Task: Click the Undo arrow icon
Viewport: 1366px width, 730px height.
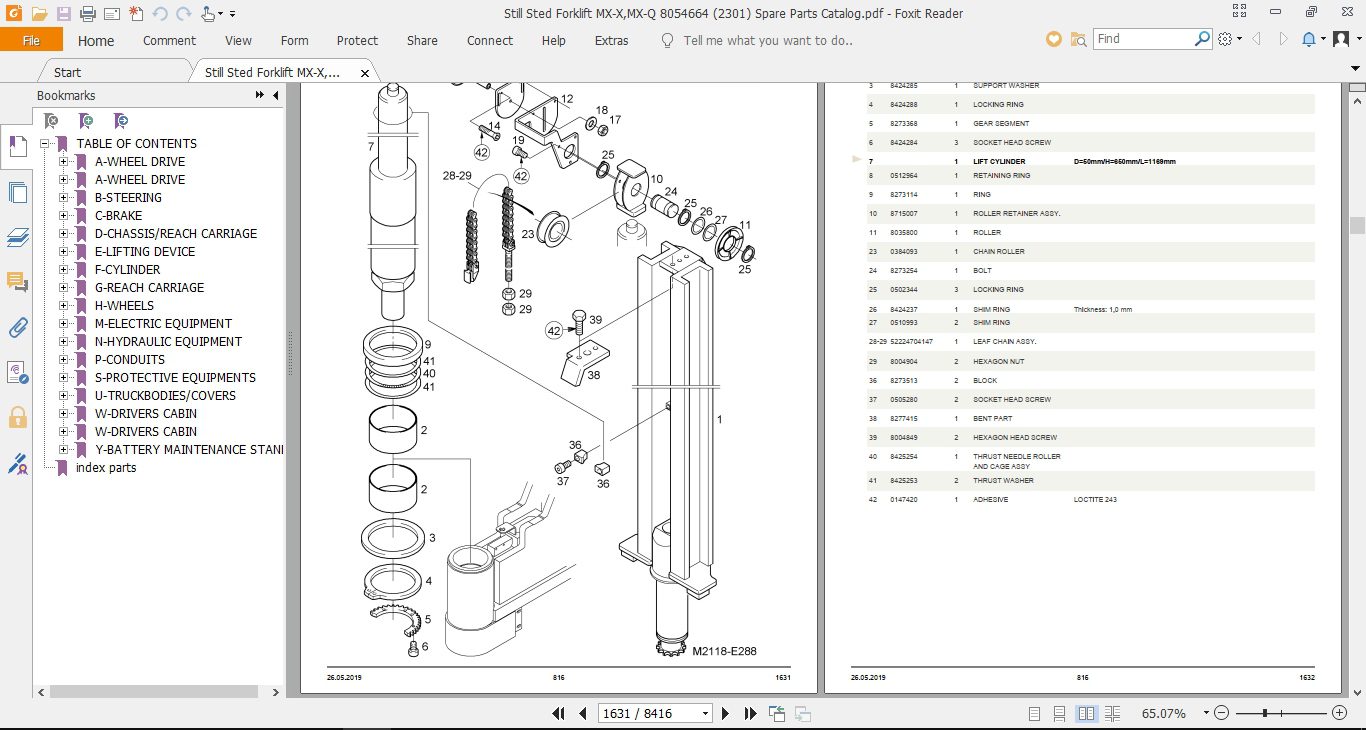Action: 160,14
